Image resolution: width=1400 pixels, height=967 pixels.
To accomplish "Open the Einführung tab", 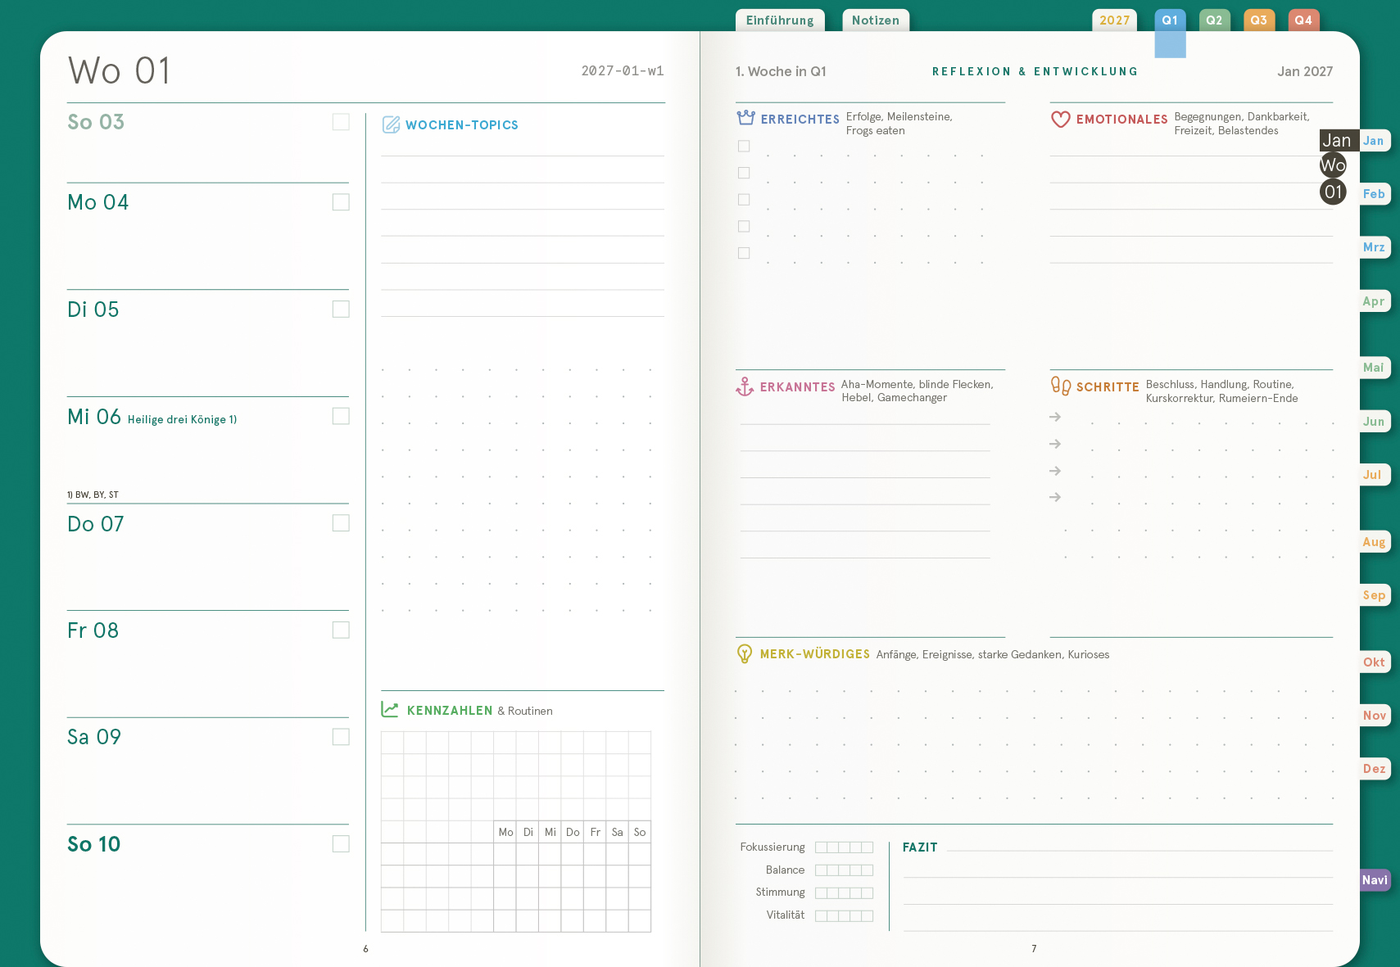I will coord(780,20).
